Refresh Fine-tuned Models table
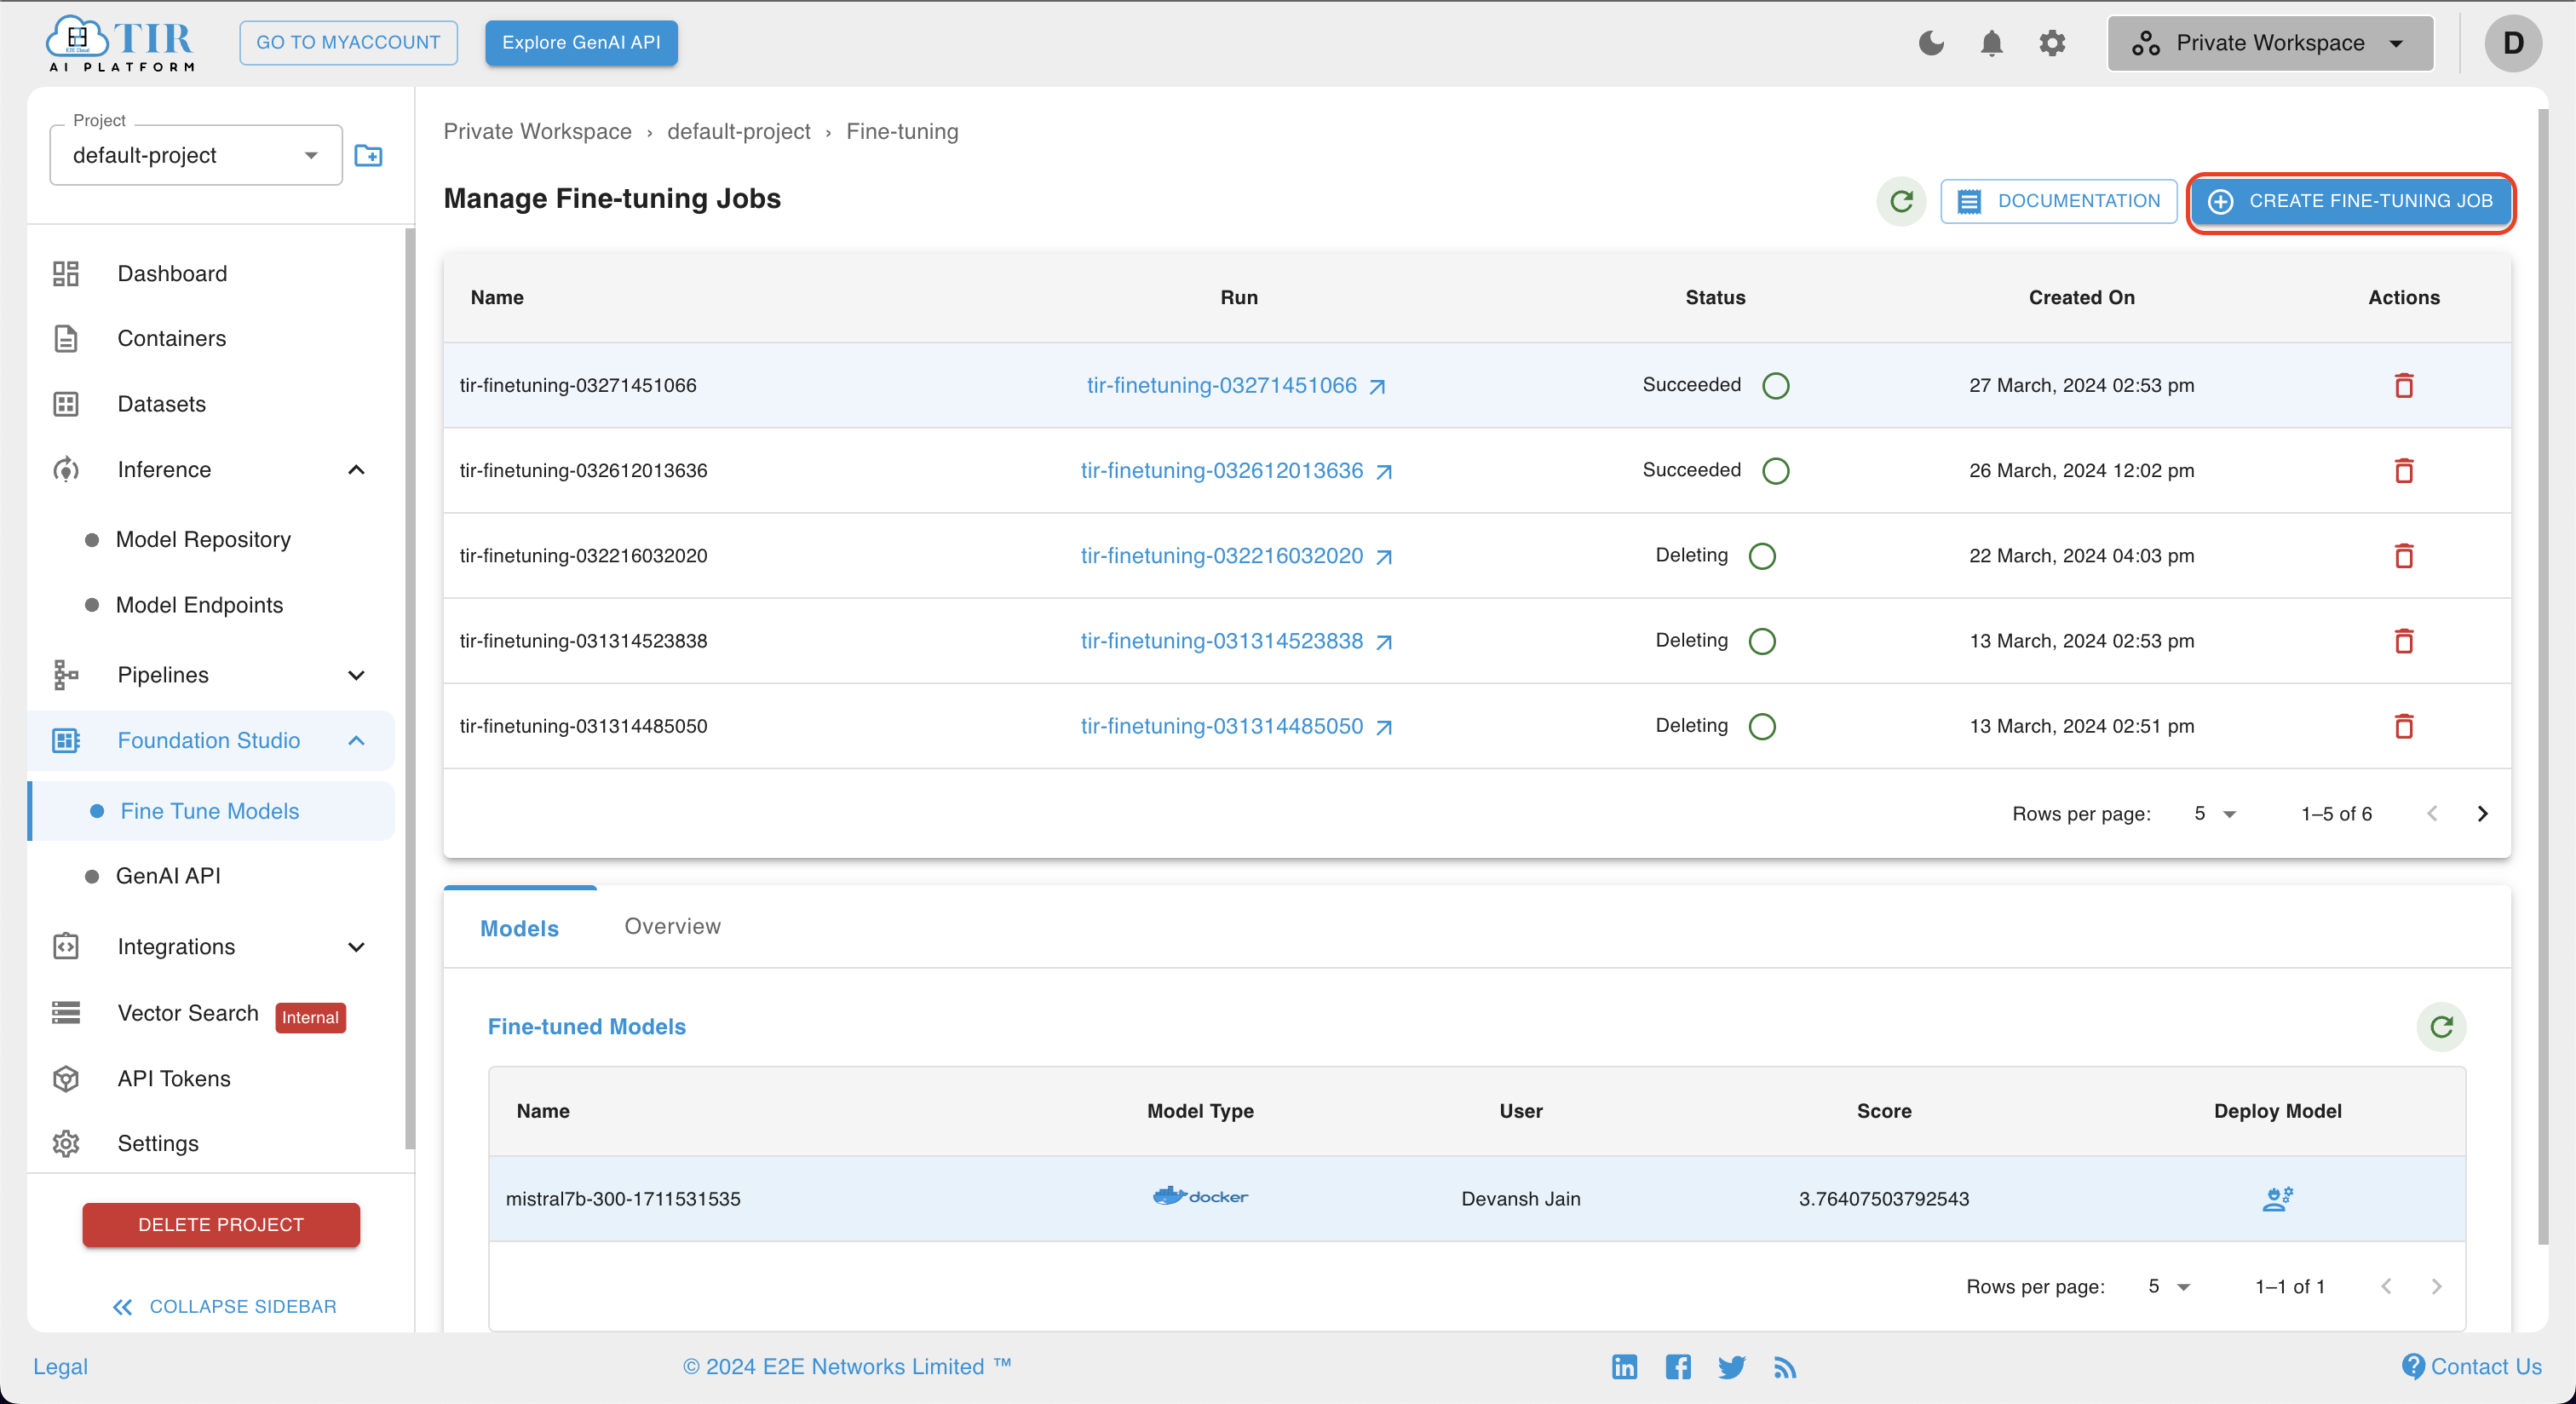 pyautogui.click(x=2441, y=1027)
